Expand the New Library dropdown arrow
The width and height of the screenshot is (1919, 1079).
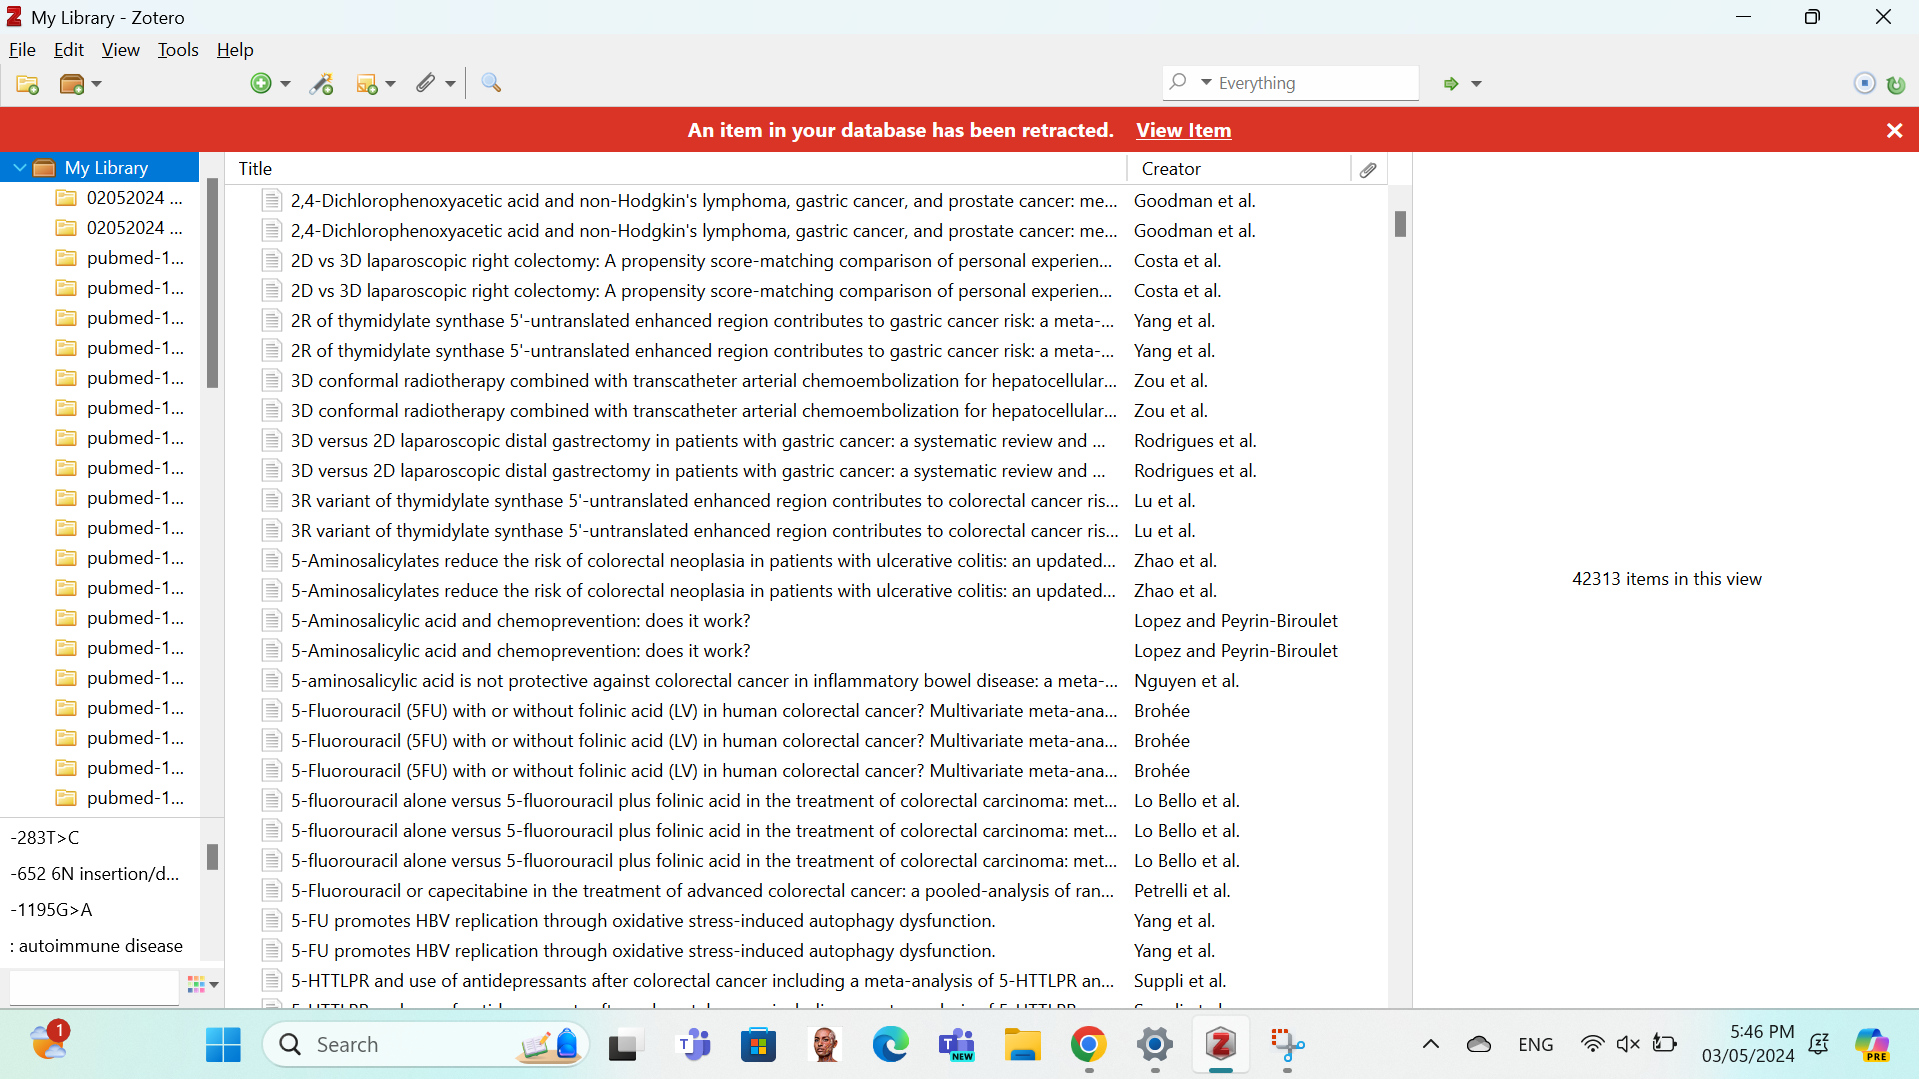point(97,84)
